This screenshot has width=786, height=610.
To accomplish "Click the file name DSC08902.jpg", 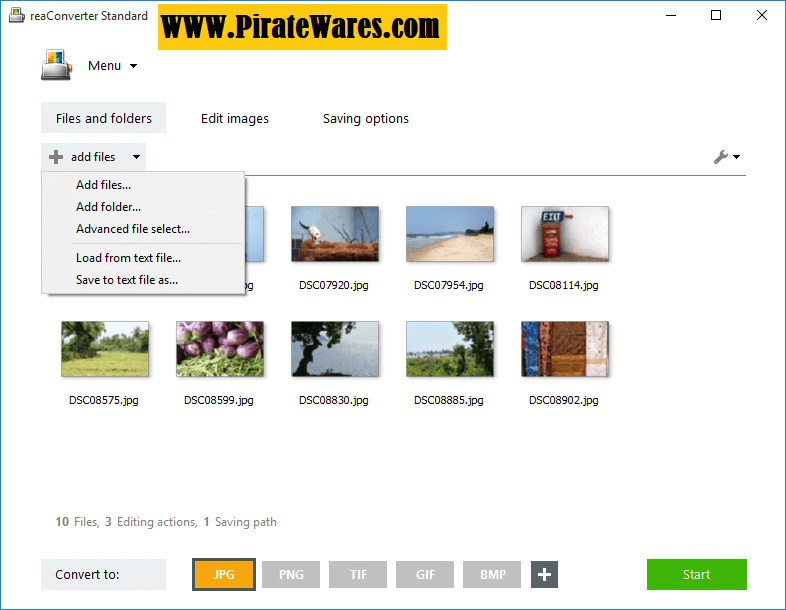I will [x=564, y=400].
